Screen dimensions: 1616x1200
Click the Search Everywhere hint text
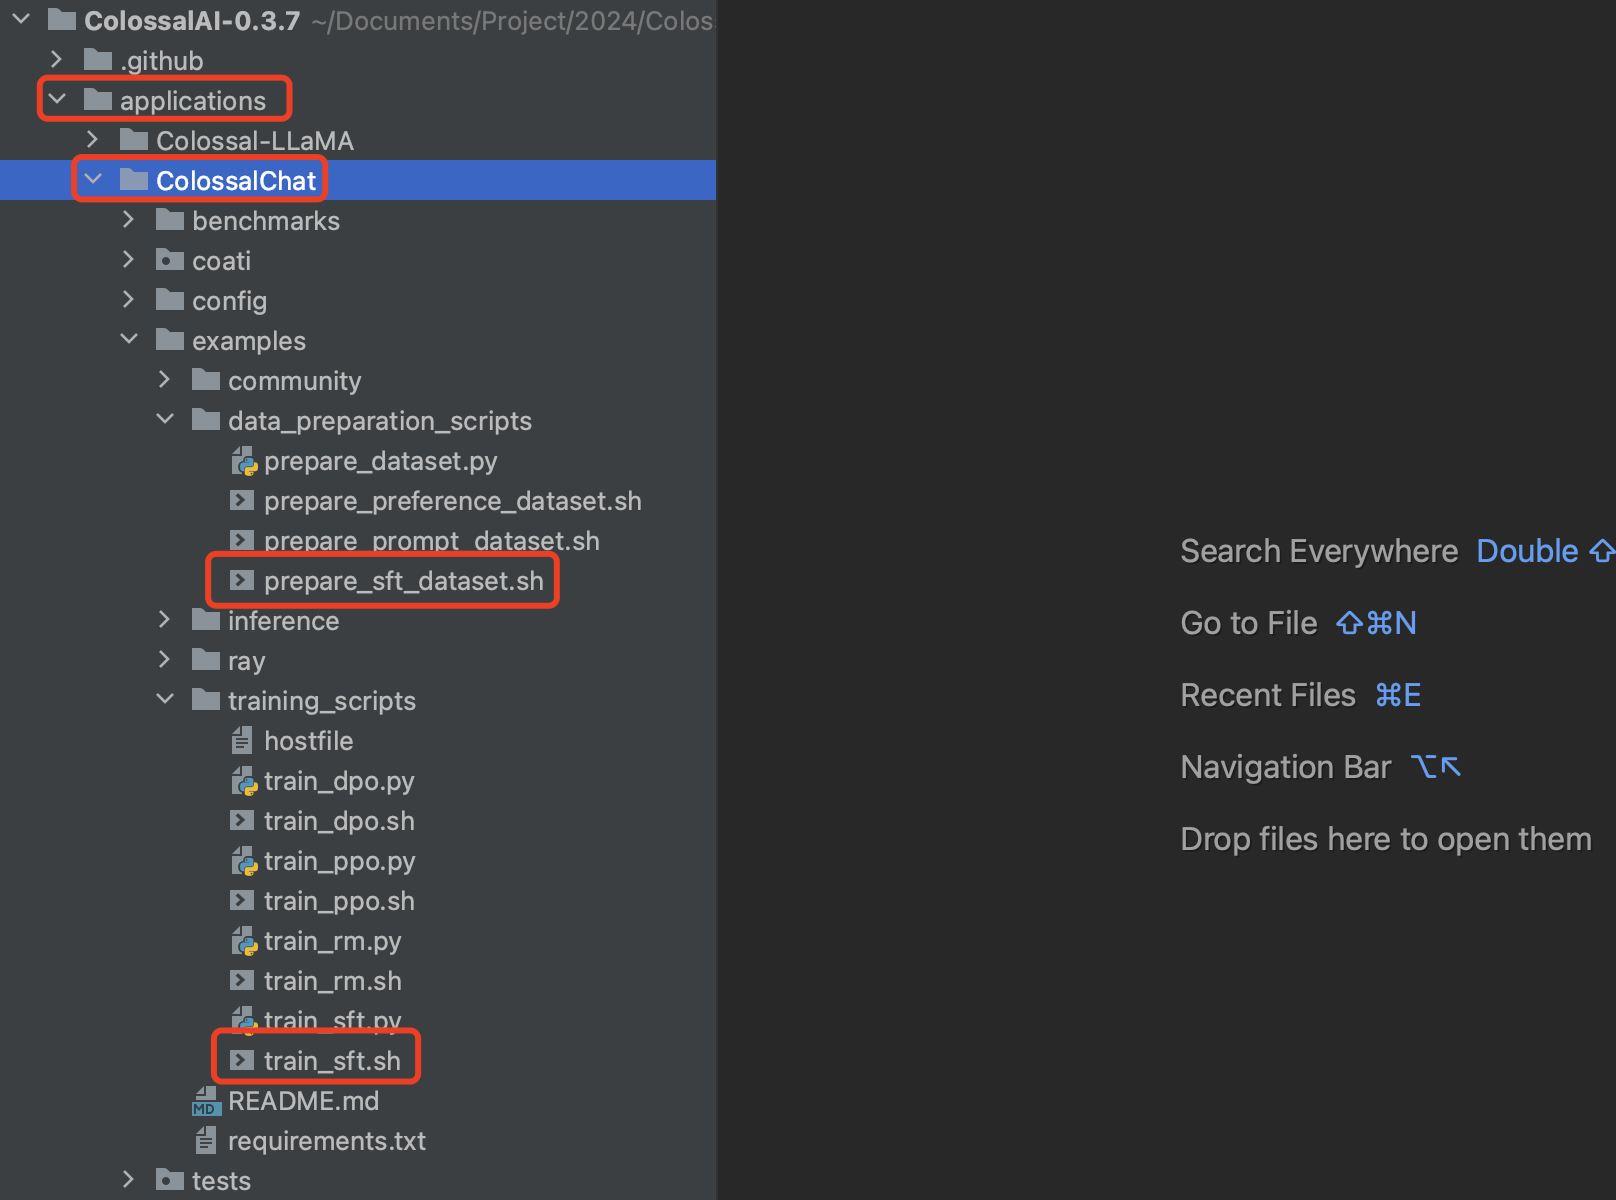[1318, 551]
